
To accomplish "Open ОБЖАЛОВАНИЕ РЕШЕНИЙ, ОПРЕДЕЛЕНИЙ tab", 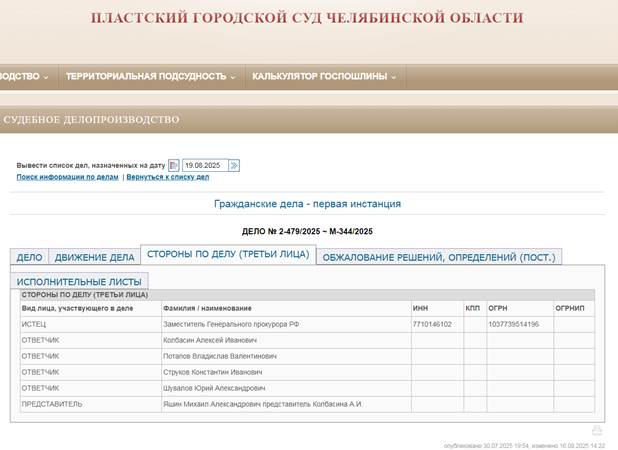I will 439,257.
